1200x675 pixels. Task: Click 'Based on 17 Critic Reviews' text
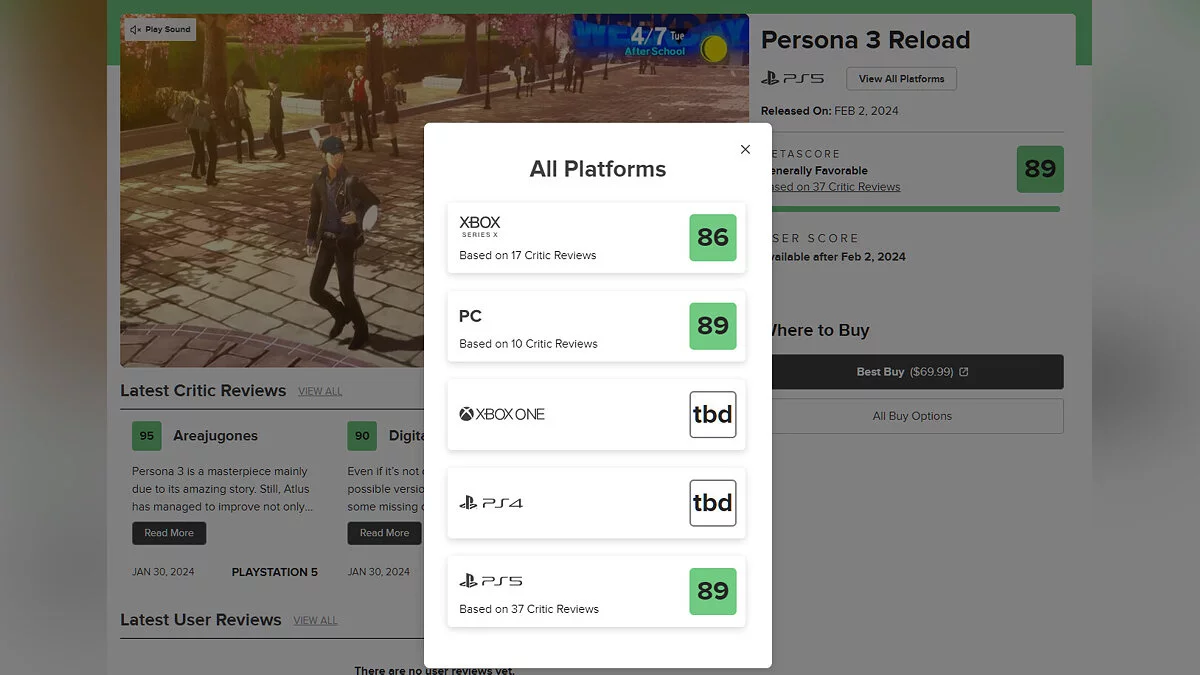[528, 255]
